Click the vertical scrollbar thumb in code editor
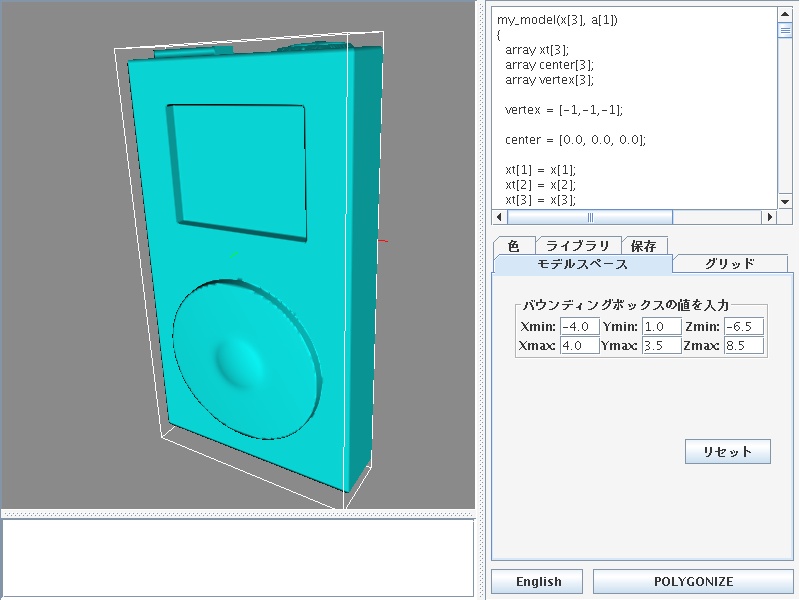The width and height of the screenshot is (800, 600). (785, 30)
